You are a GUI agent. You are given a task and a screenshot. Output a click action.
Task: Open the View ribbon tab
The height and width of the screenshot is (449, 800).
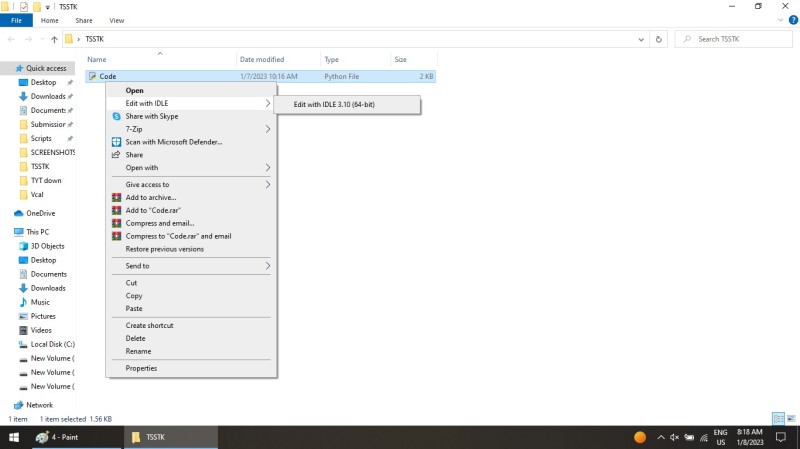[x=116, y=20]
